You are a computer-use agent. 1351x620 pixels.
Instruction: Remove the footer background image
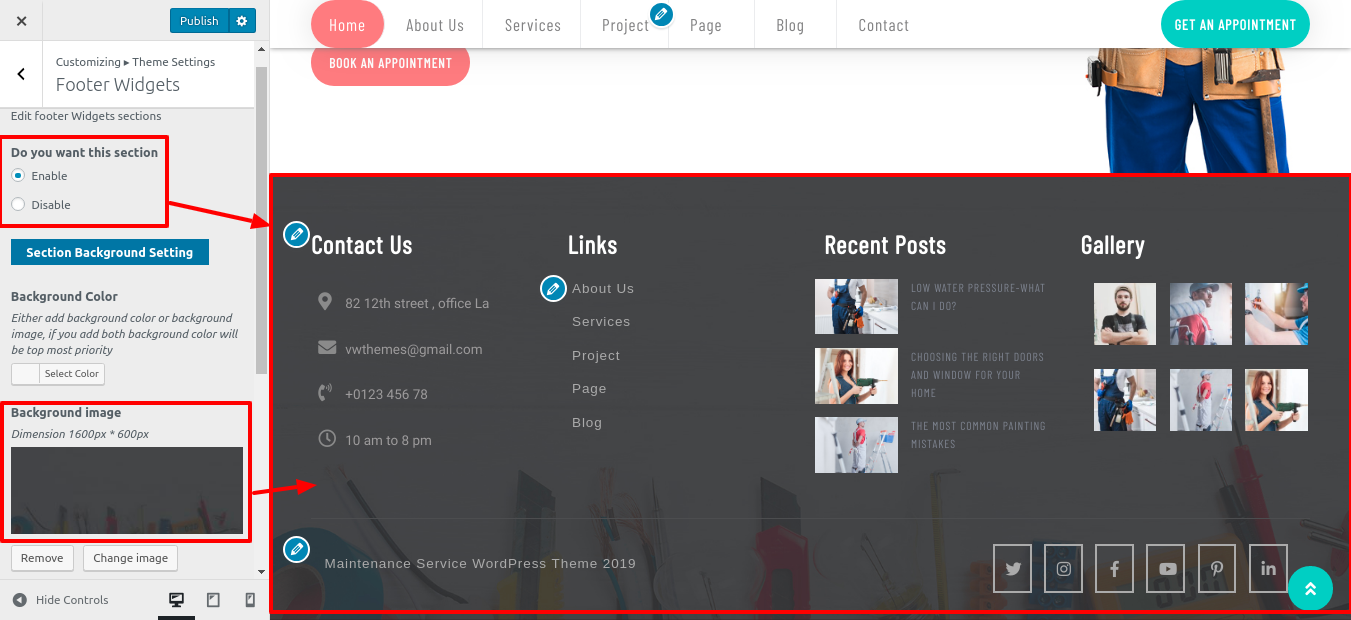42,558
